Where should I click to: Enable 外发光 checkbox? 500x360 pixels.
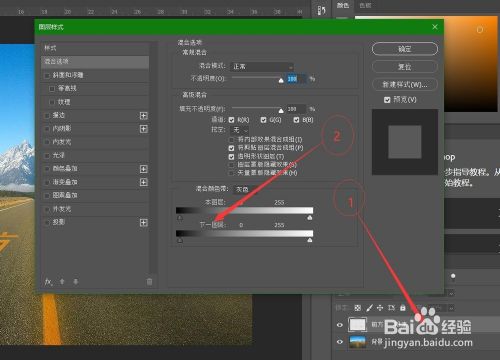[47, 209]
